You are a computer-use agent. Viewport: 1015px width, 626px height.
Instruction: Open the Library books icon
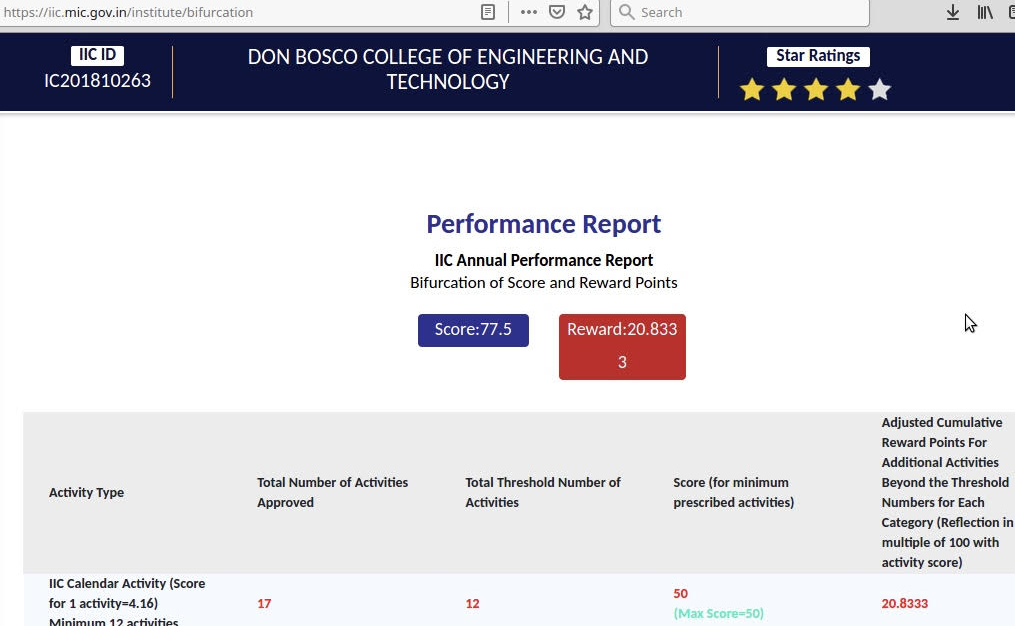[985, 12]
